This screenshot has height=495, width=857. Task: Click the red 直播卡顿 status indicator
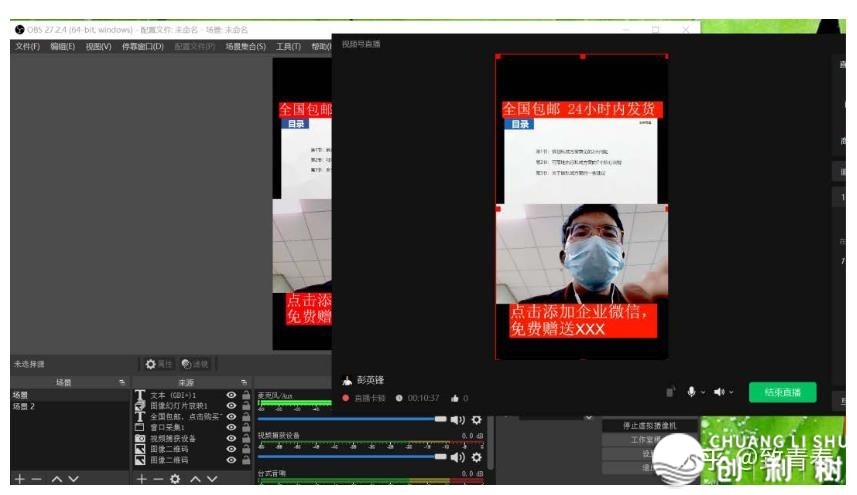(x=345, y=398)
